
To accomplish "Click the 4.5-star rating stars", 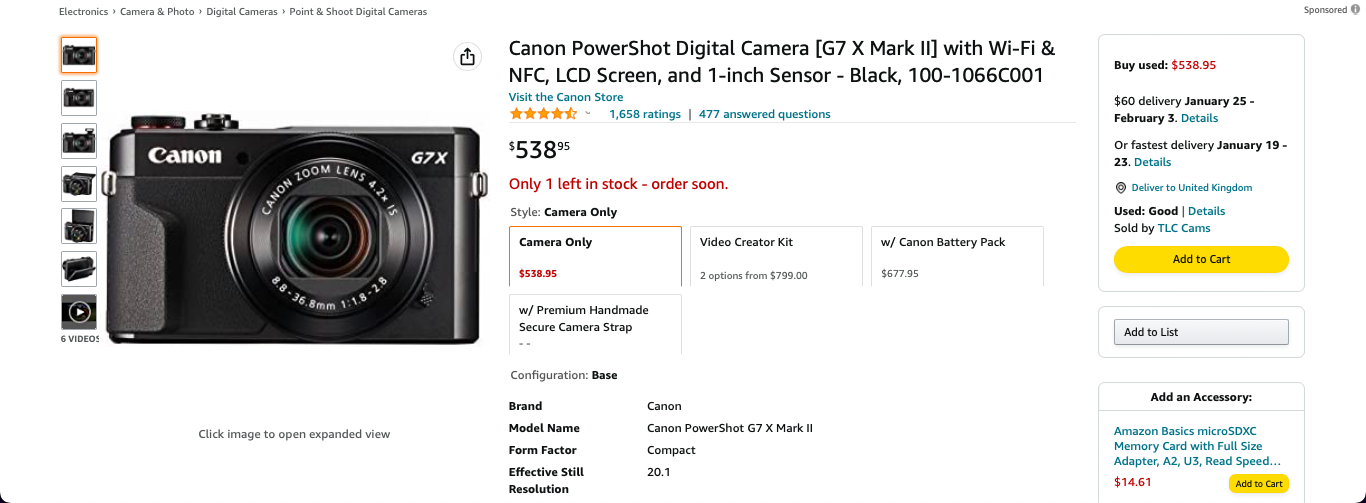I will click(543, 114).
